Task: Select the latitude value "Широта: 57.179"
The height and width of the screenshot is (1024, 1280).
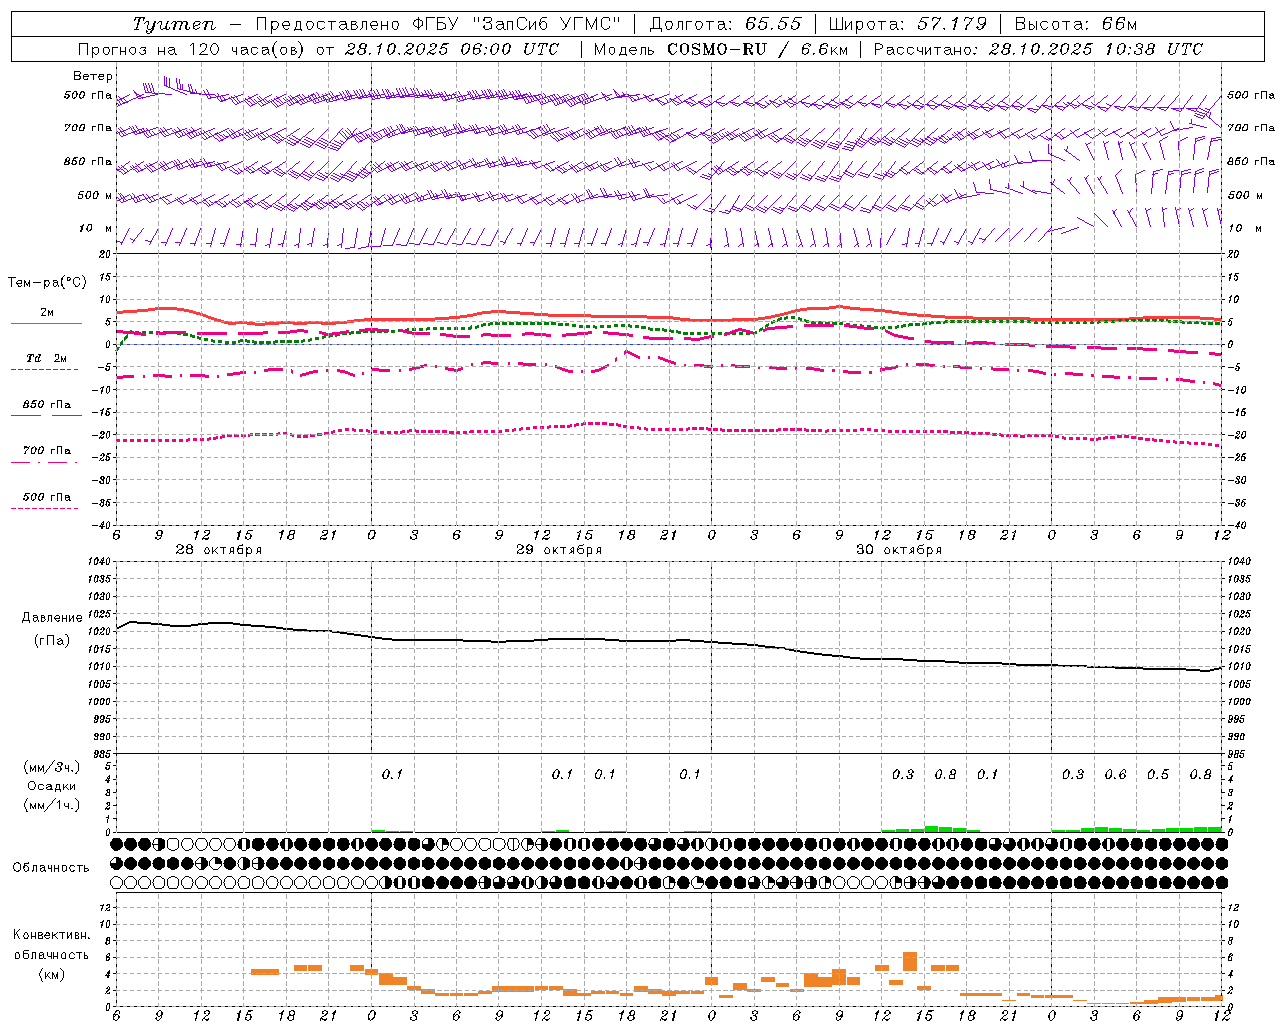Action: pos(908,24)
